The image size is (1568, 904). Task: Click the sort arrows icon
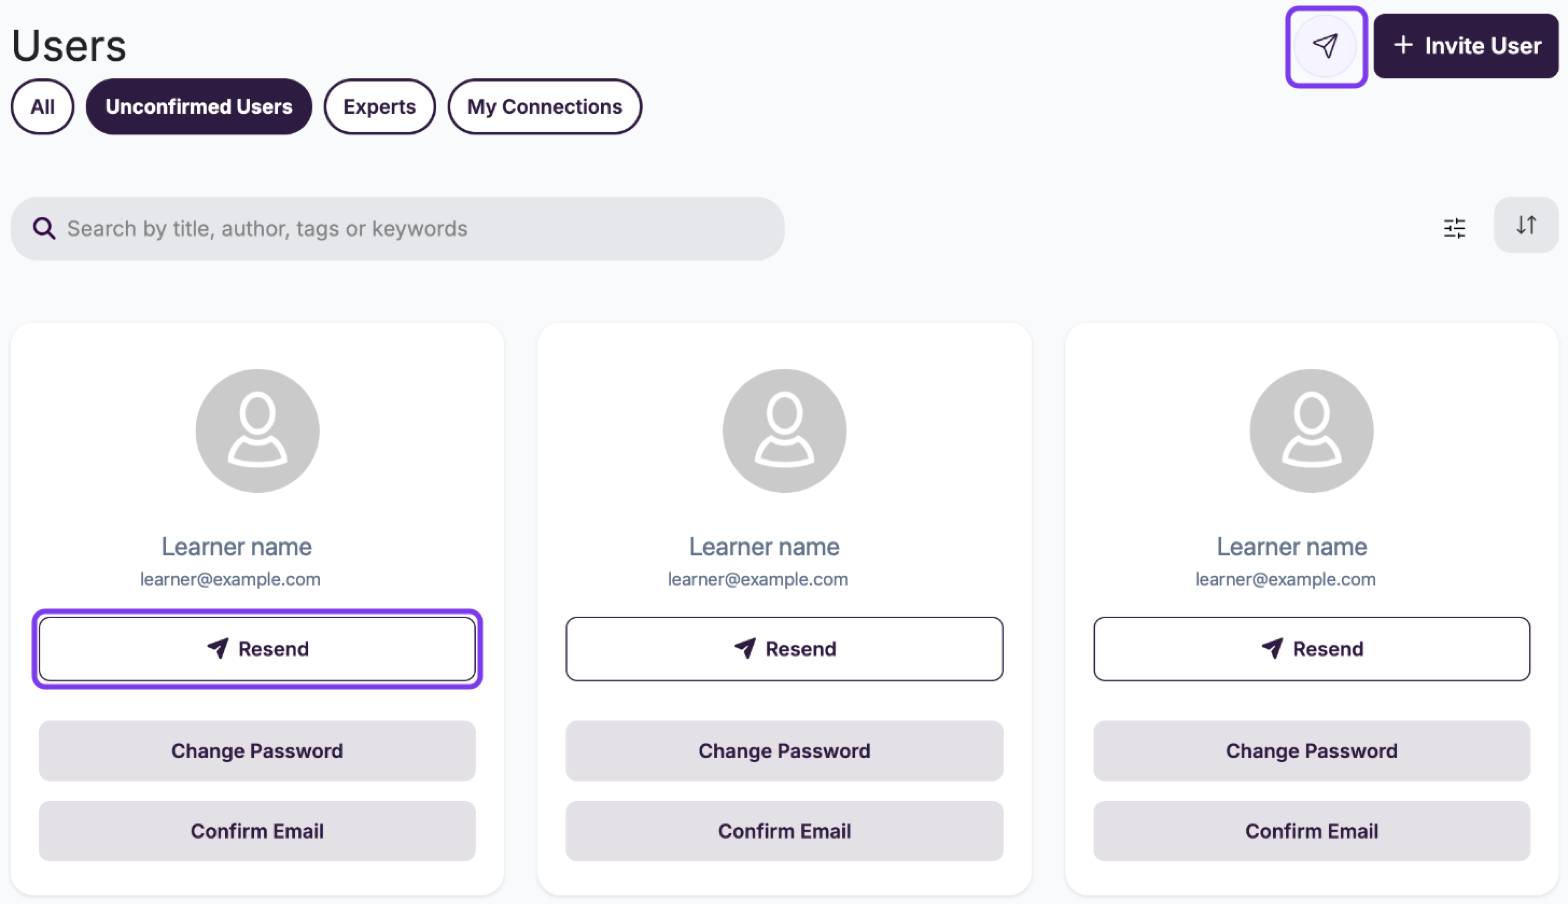point(1526,225)
